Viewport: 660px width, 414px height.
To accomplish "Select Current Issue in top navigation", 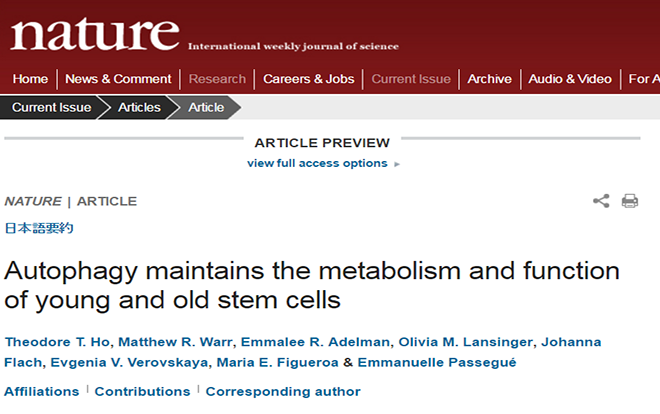I will pos(411,79).
